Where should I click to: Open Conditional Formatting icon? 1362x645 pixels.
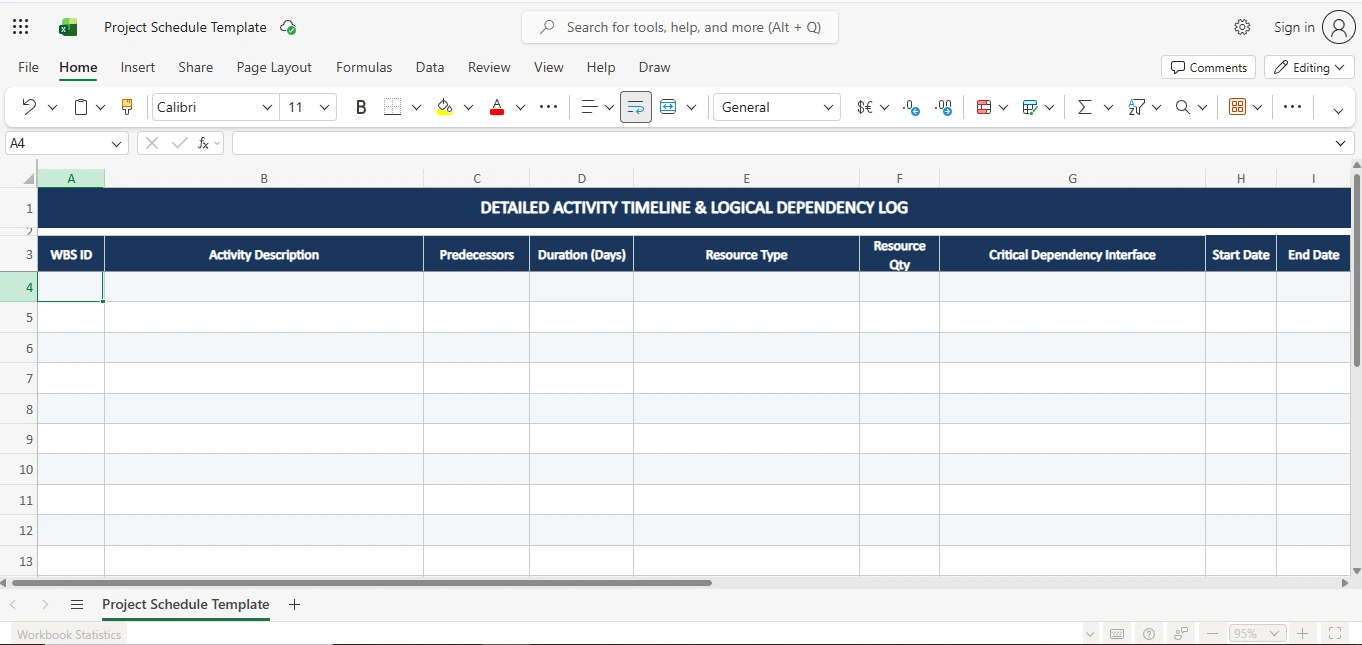pos(983,107)
